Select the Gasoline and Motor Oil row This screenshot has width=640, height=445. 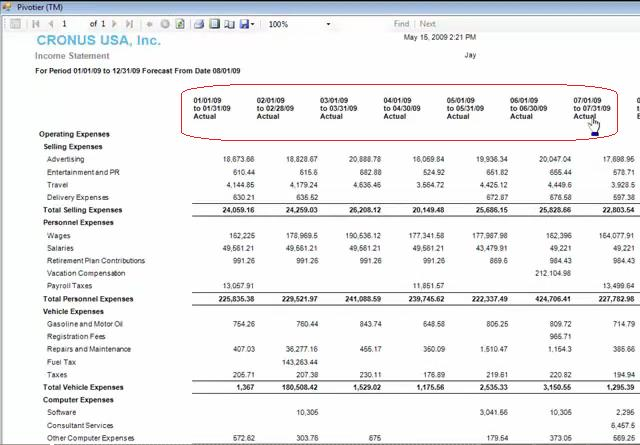85,324
